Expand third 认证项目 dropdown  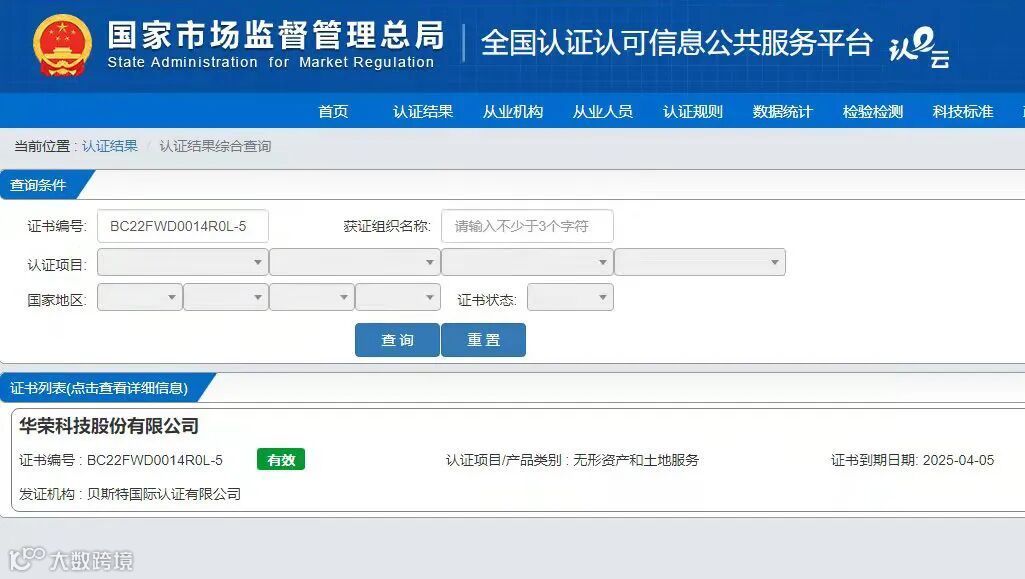[x=528, y=262]
